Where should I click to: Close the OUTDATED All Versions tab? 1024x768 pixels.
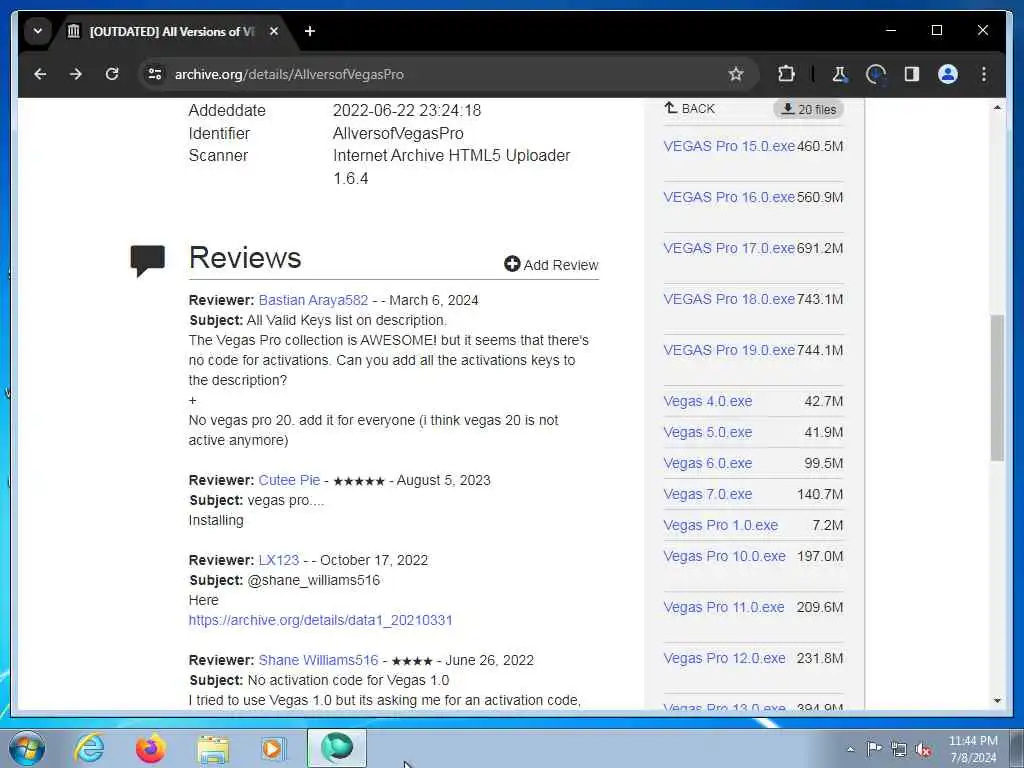(x=274, y=31)
